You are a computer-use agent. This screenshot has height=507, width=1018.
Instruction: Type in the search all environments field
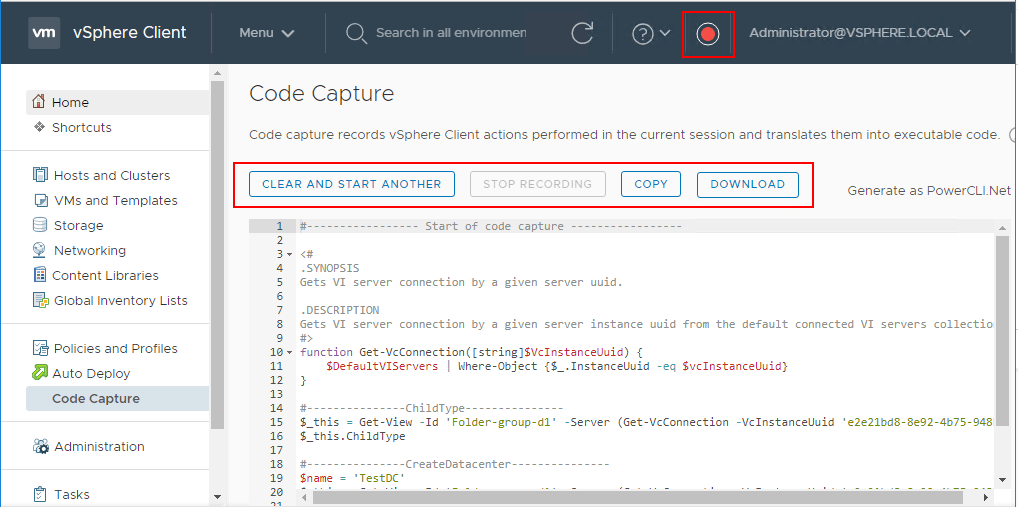450,33
